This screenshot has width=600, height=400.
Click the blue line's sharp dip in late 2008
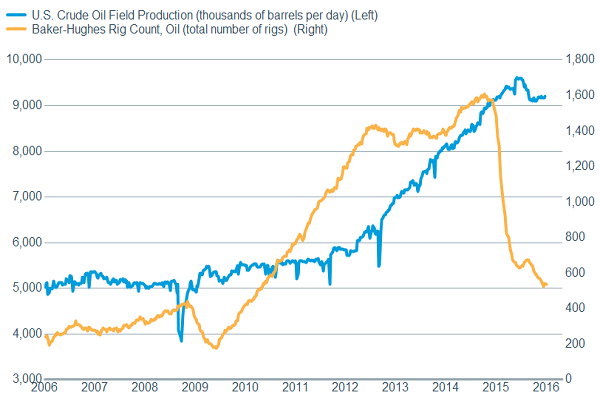point(181,340)
